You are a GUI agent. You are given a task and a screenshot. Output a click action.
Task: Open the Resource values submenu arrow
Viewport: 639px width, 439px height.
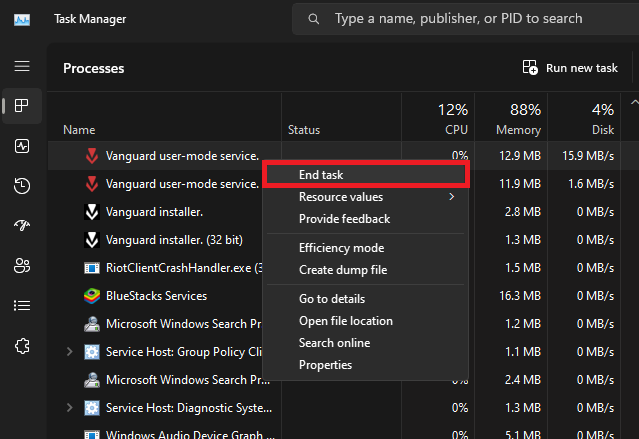[x=452, y=196]
